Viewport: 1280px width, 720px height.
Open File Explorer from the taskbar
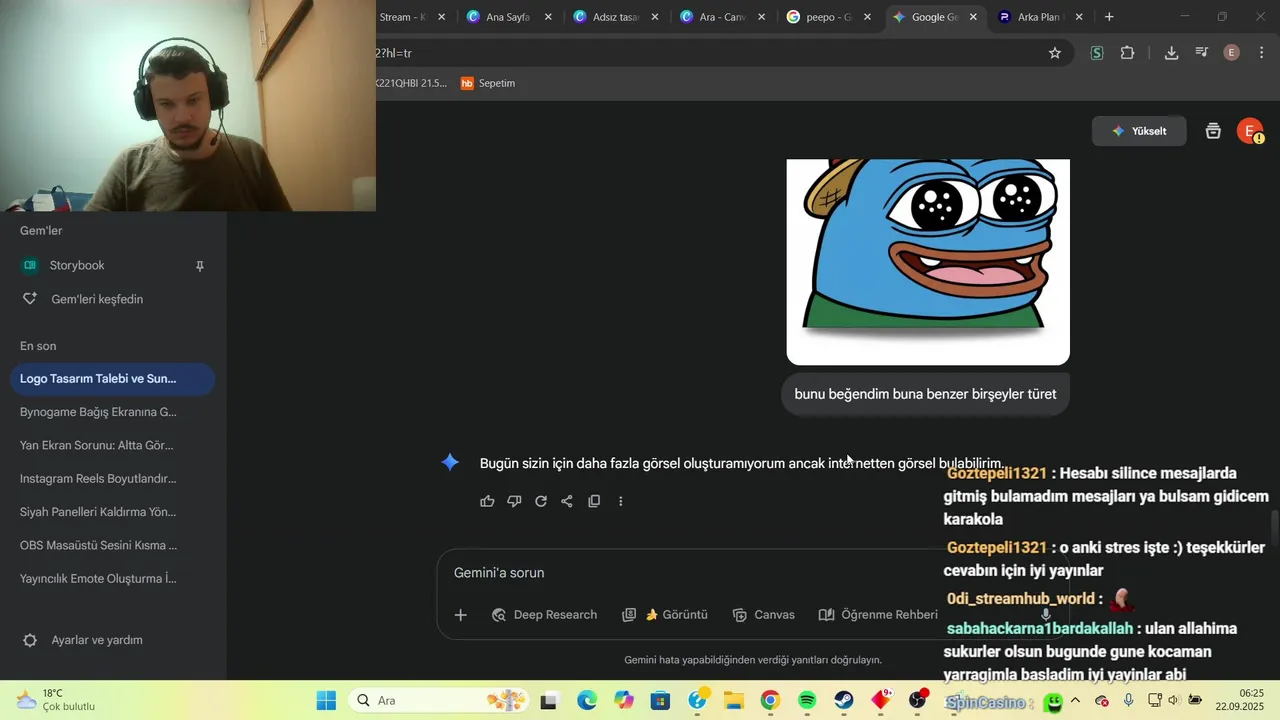click(x=733, y=700)
